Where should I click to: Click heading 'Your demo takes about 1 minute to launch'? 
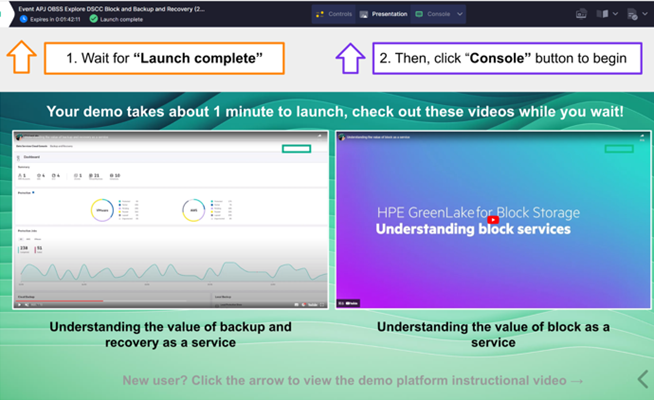pos(335,112)
